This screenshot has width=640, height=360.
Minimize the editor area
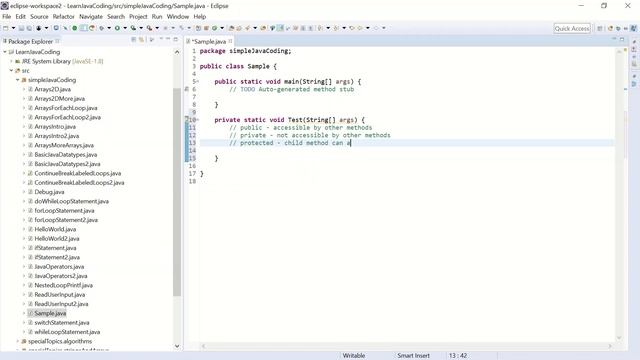[613, 39]
